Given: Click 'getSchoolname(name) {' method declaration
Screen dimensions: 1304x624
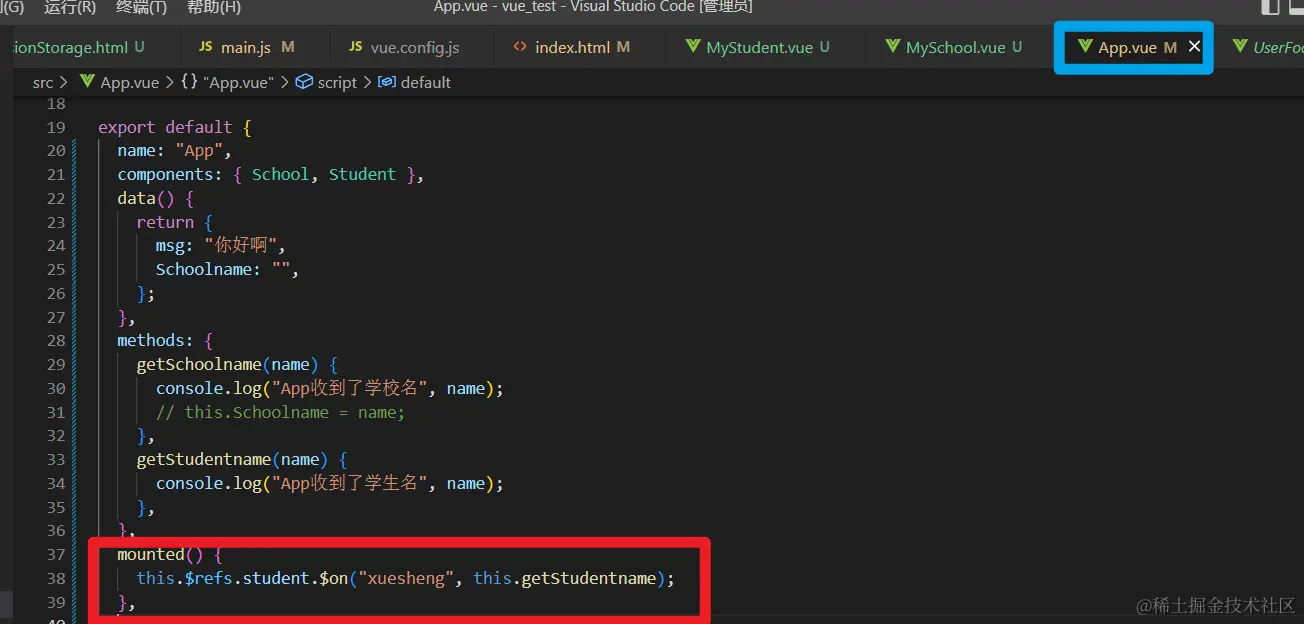Looking at the screenshot, I should (x=237, y=364).
